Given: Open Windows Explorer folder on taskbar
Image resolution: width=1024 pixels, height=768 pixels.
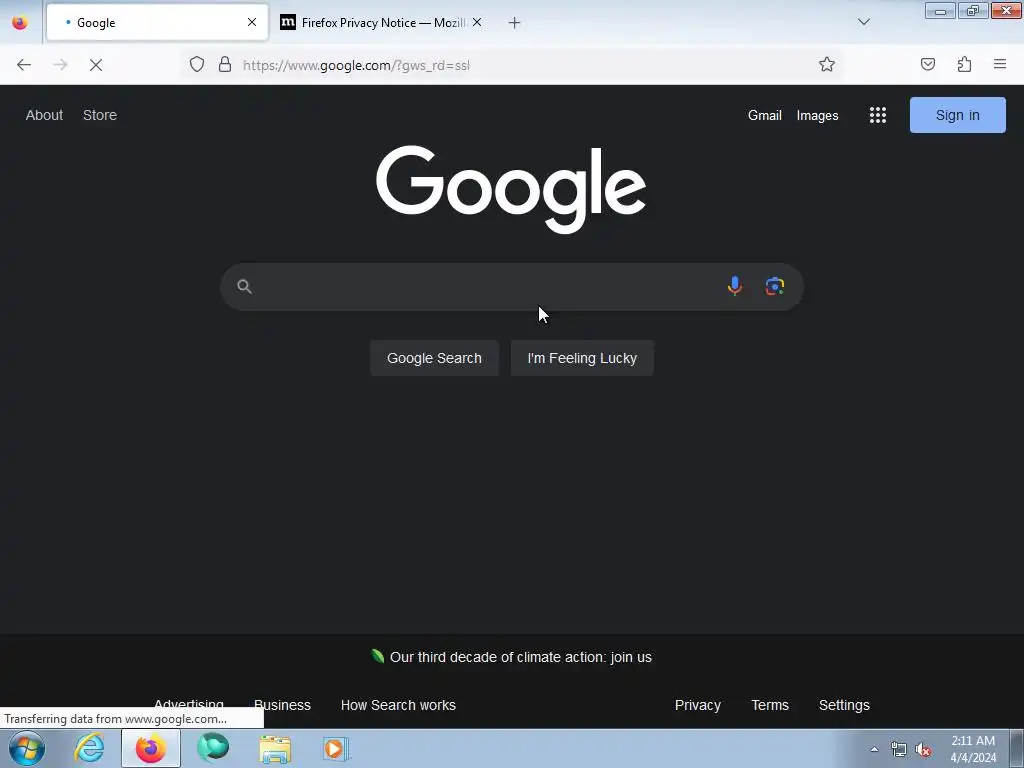Looking at the screenshot, I should pos(275,748).
